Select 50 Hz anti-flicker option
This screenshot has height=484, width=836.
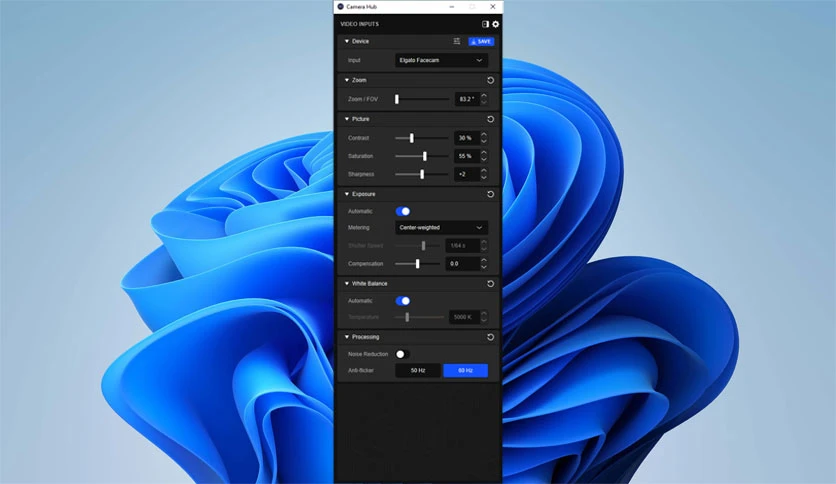coord(418,370)
